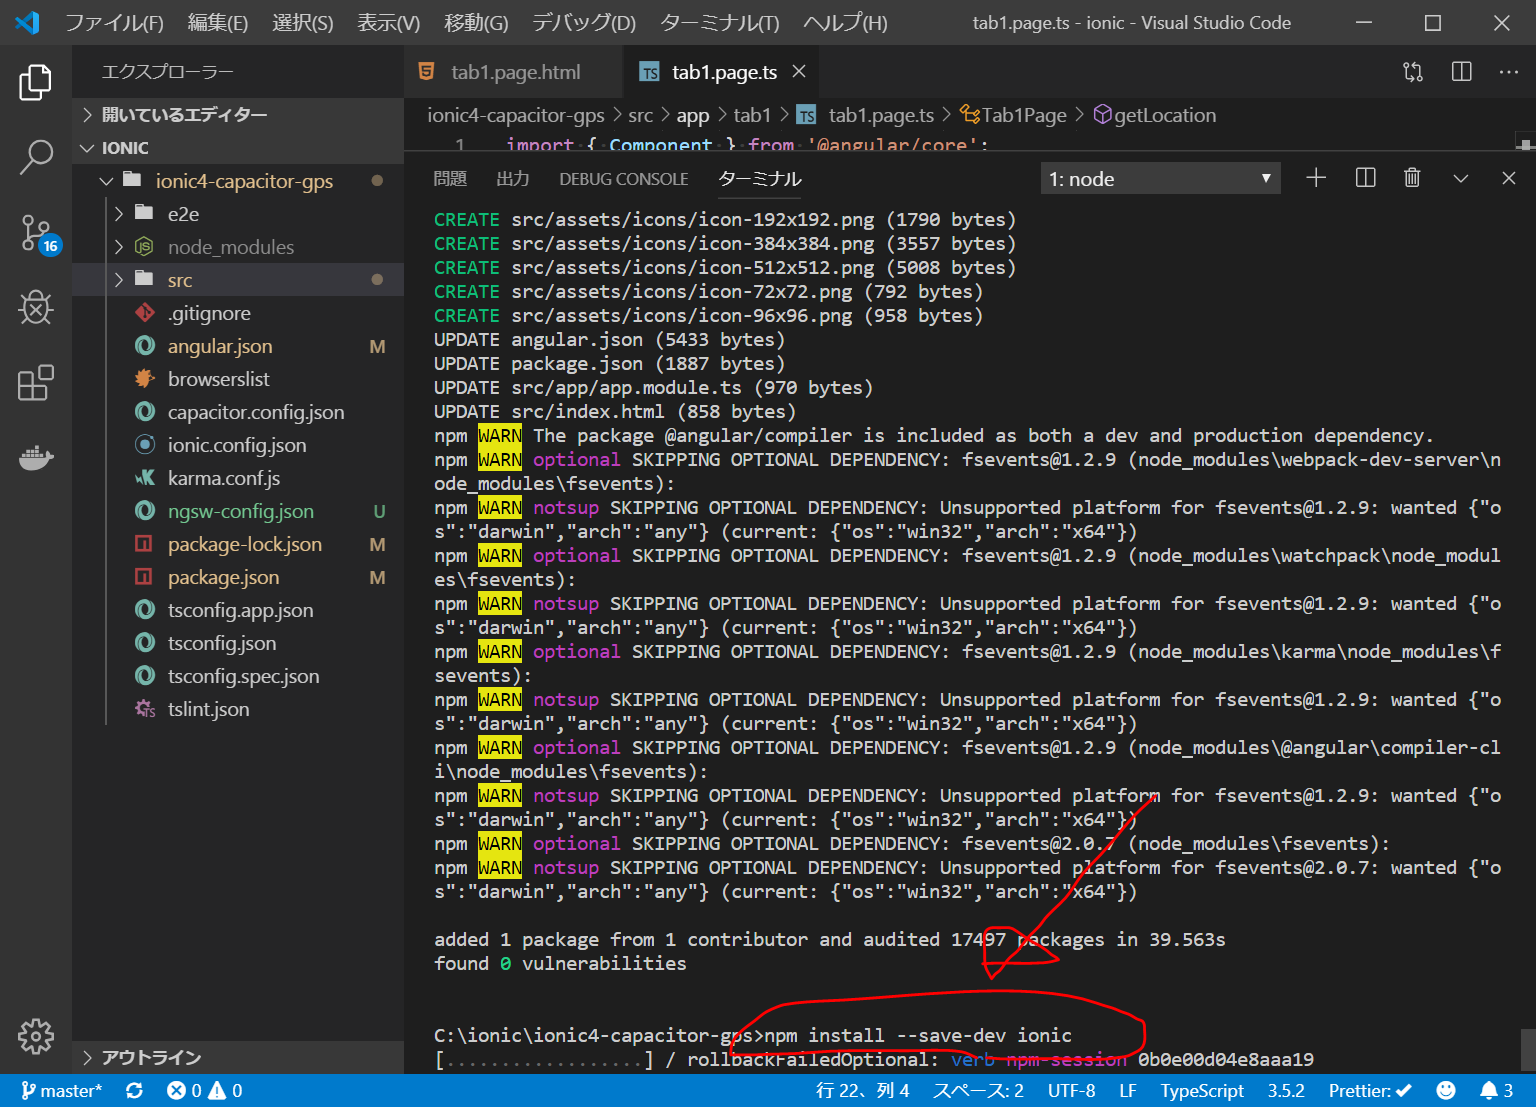Open the terminal selector dropdown '1: node'
1536x1107 pixels.
pos(1160,179)
